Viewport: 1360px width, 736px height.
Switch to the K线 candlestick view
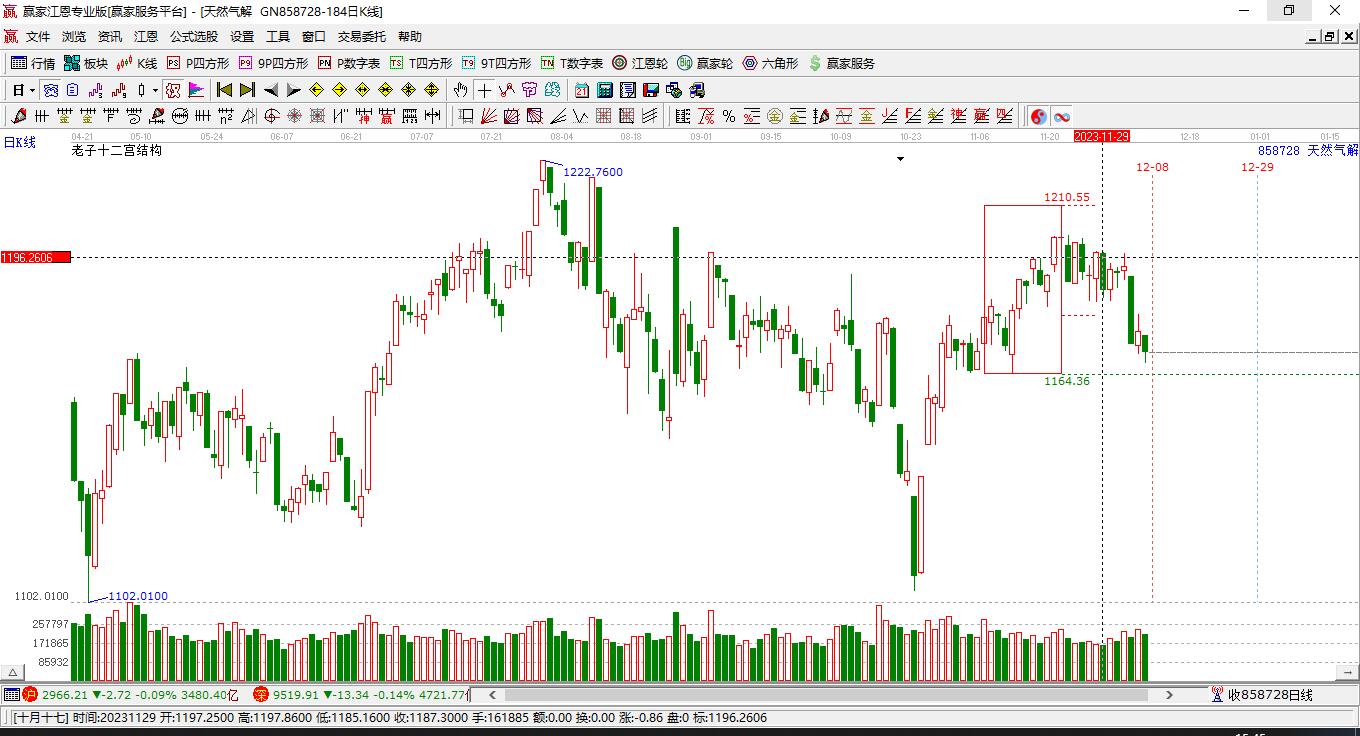click(x=137, y=63)
